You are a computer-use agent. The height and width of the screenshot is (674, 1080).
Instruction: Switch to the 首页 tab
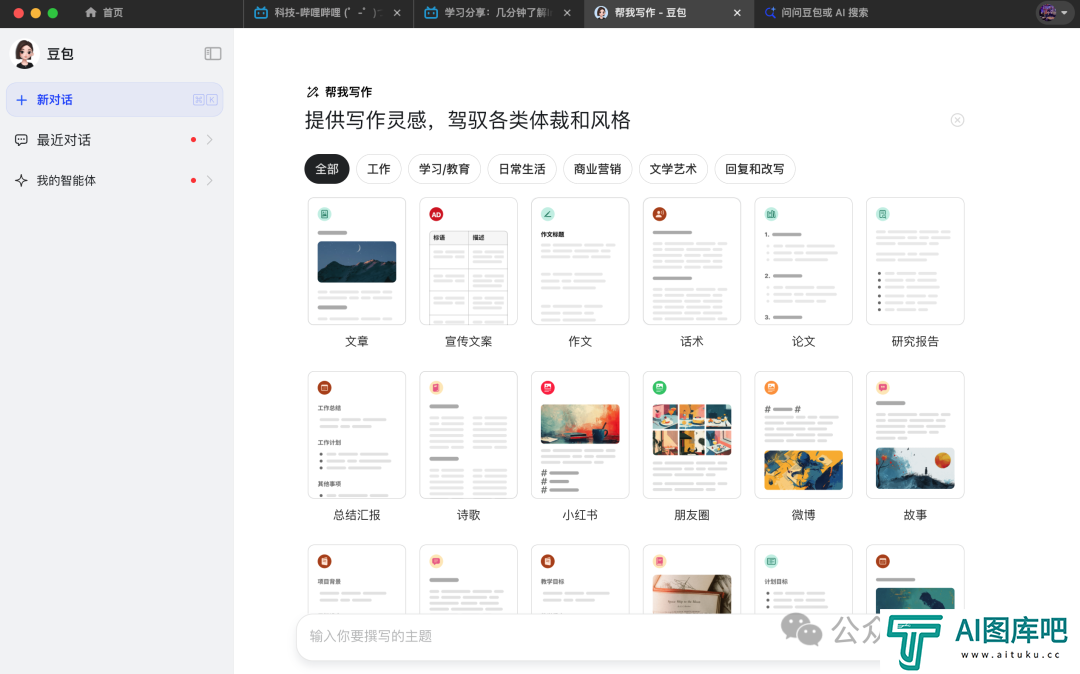click(104, 12)
